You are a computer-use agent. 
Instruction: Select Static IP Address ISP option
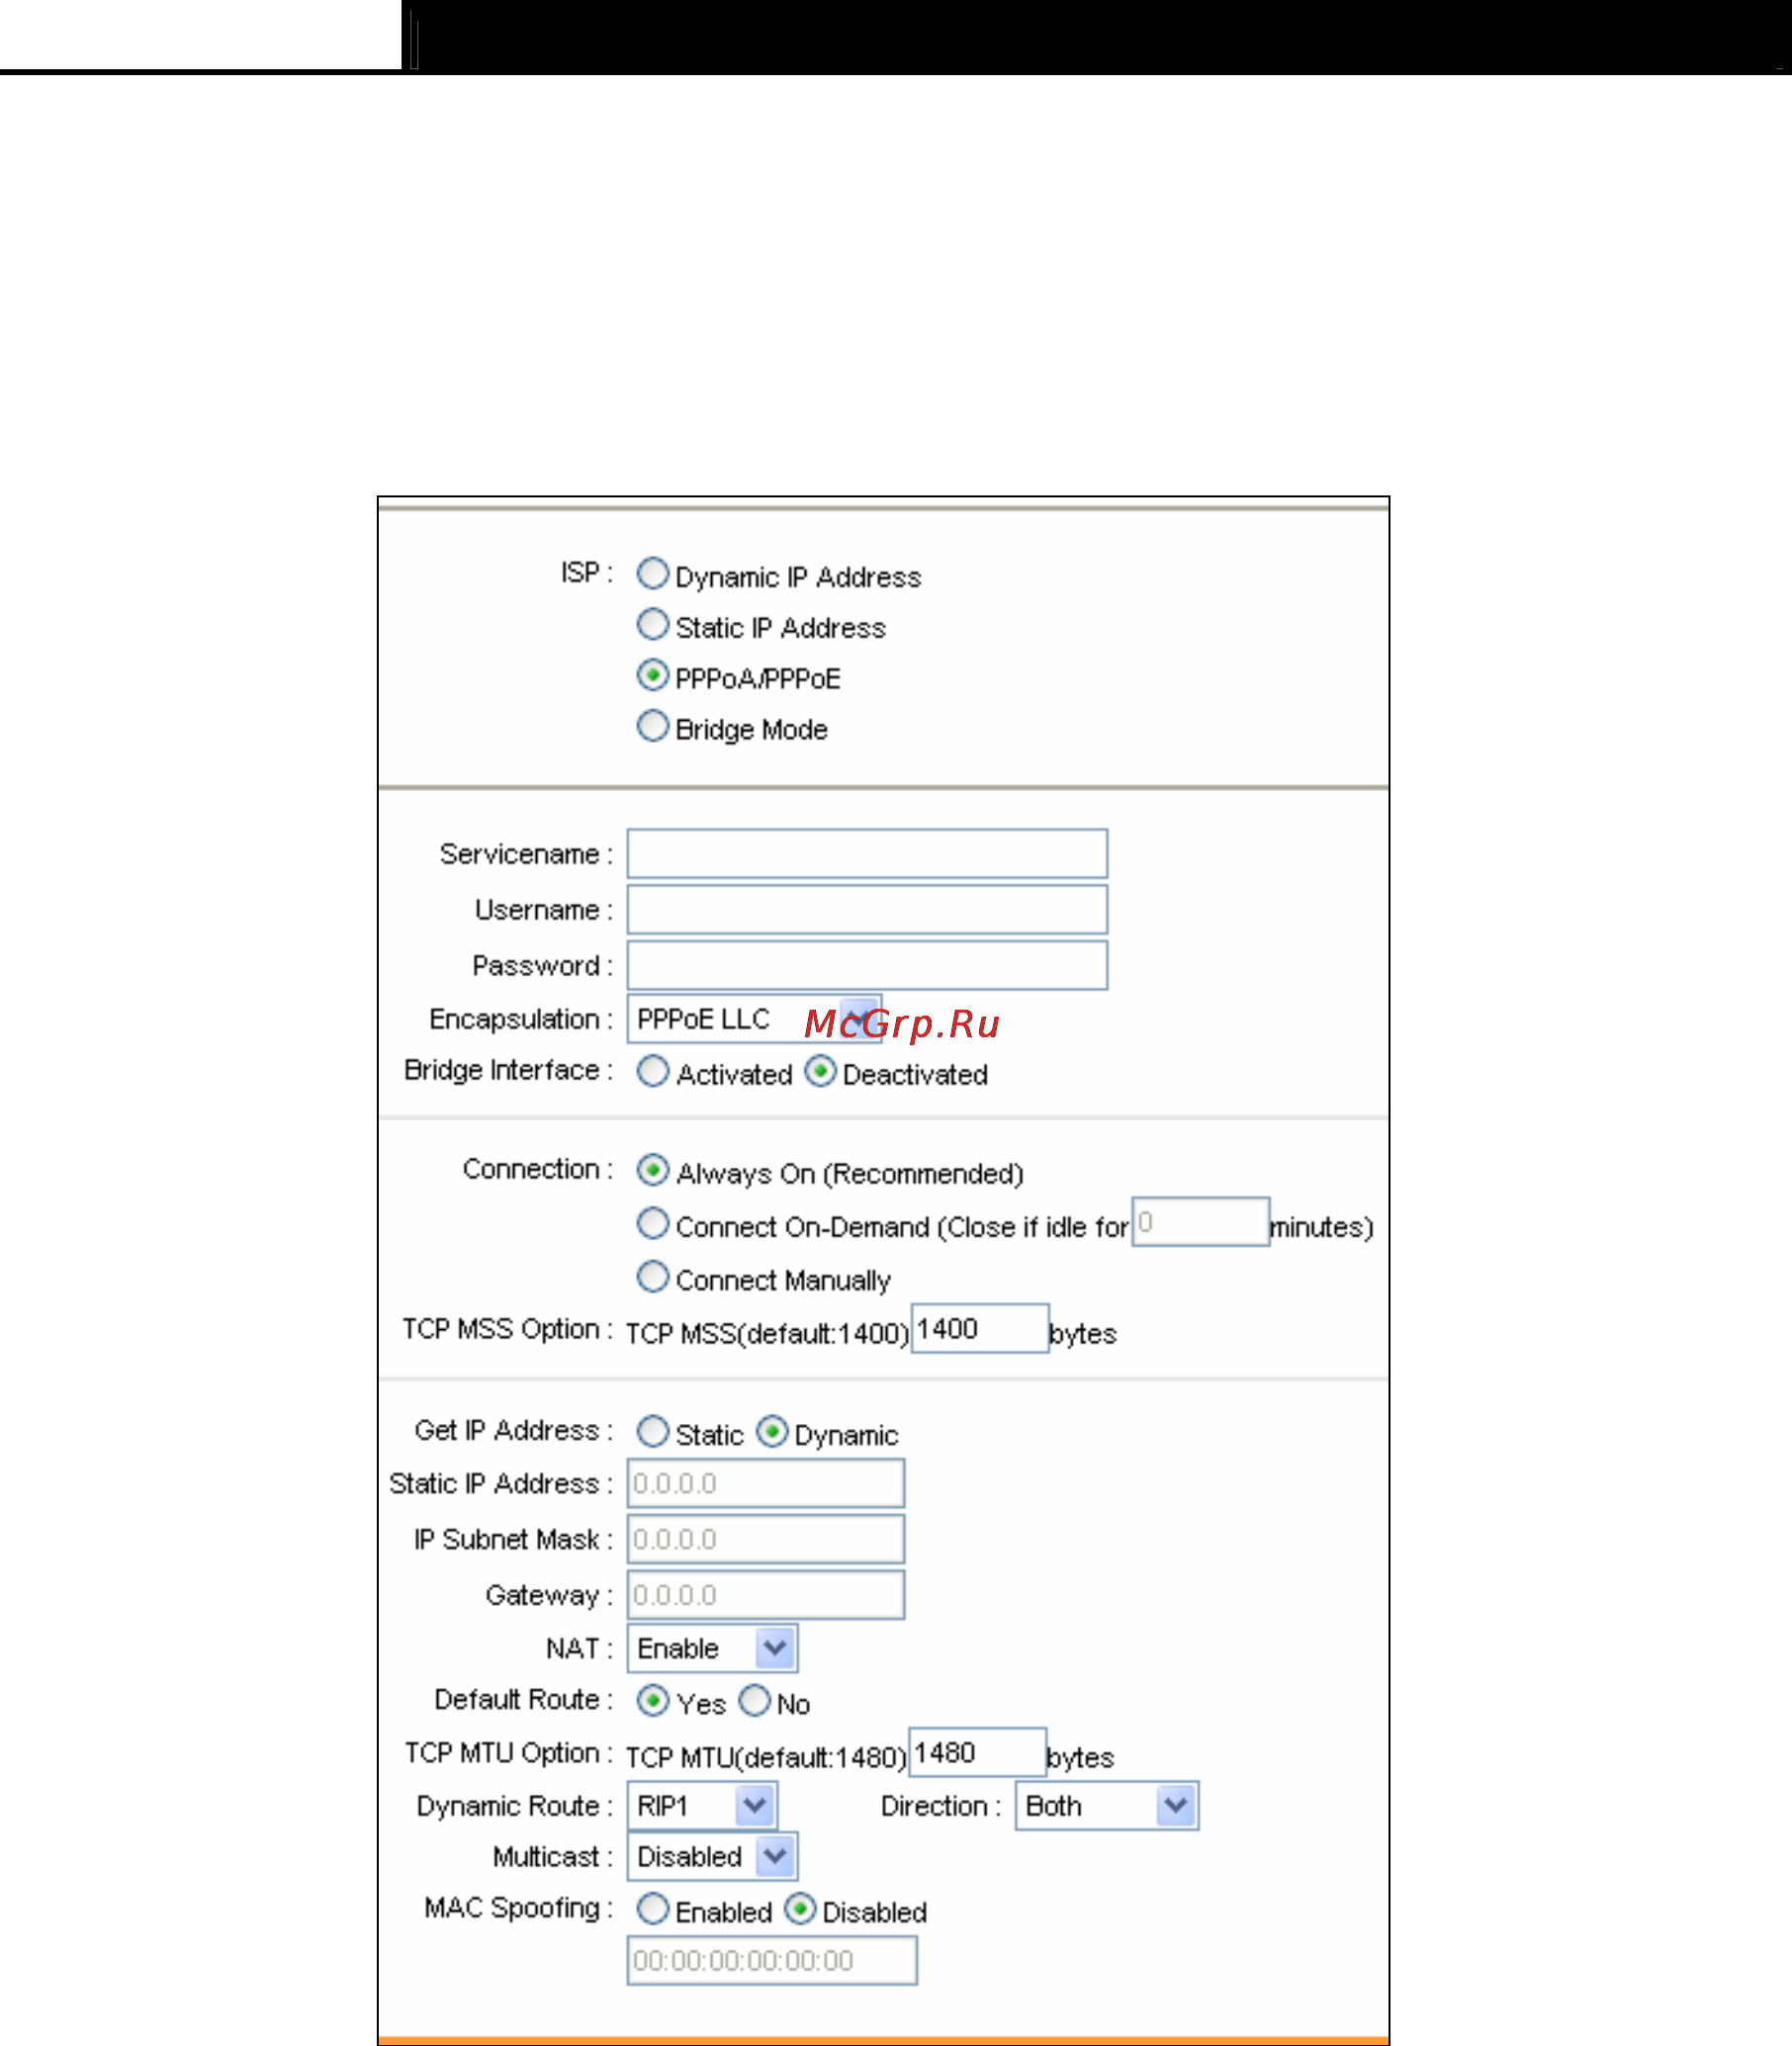652,624
